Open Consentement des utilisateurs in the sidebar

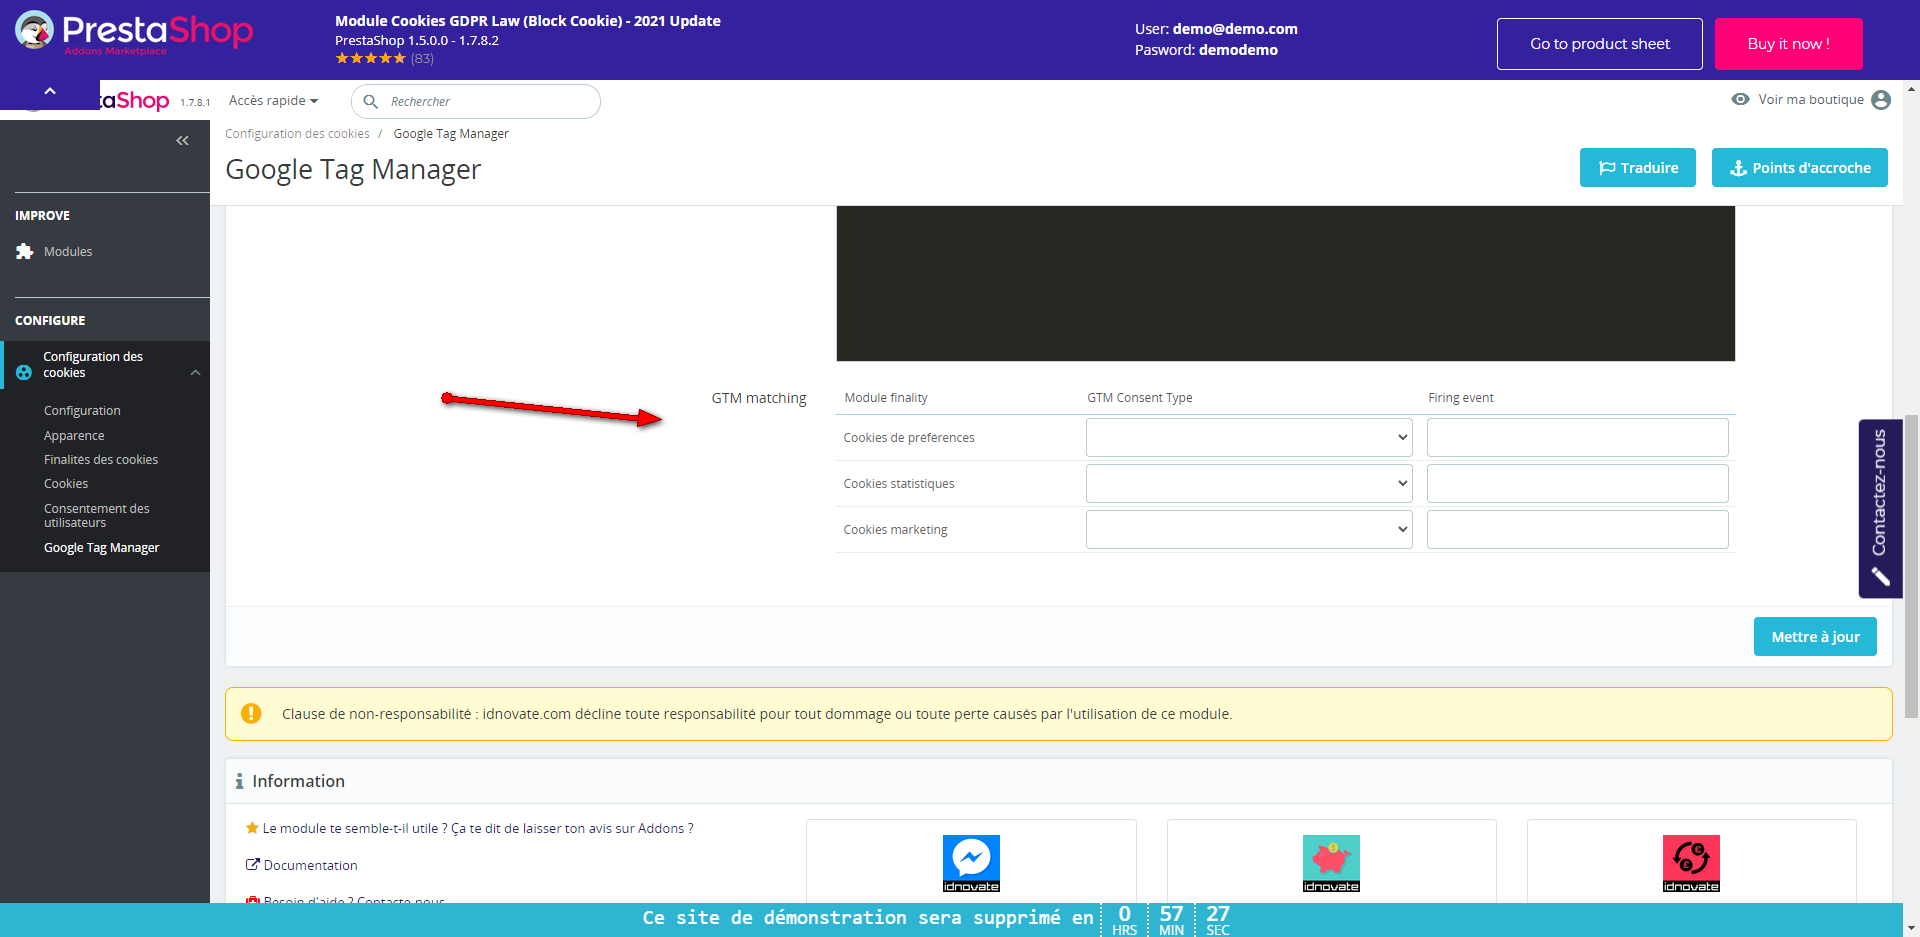point(97,516)
